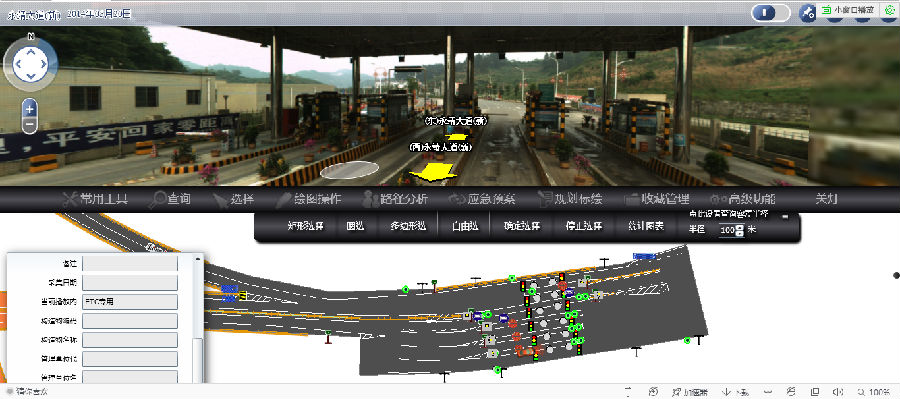The image size is (900, 399).
Task: Collapse selection toolbar with minus button
Action: 785,216
